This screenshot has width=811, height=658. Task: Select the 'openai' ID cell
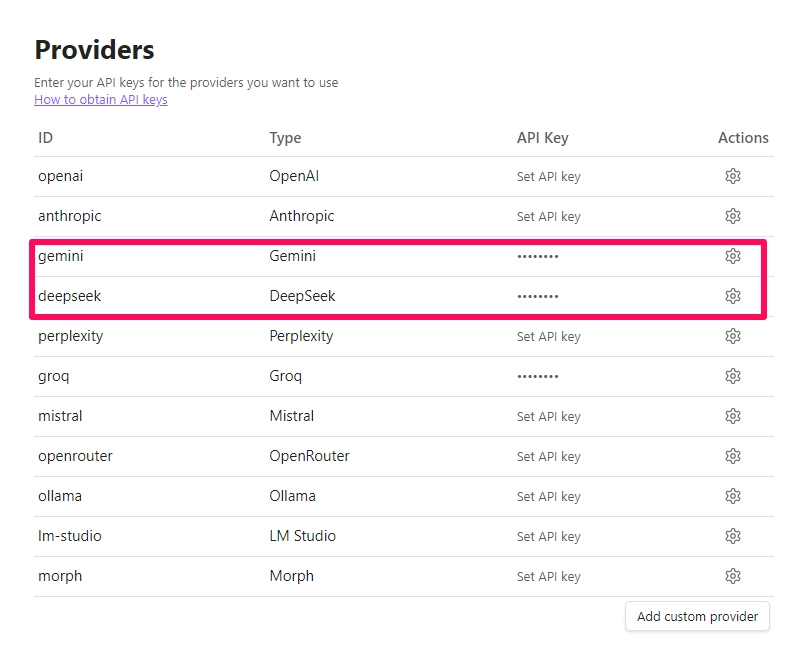pyautogui.click(x=61, y=176)
